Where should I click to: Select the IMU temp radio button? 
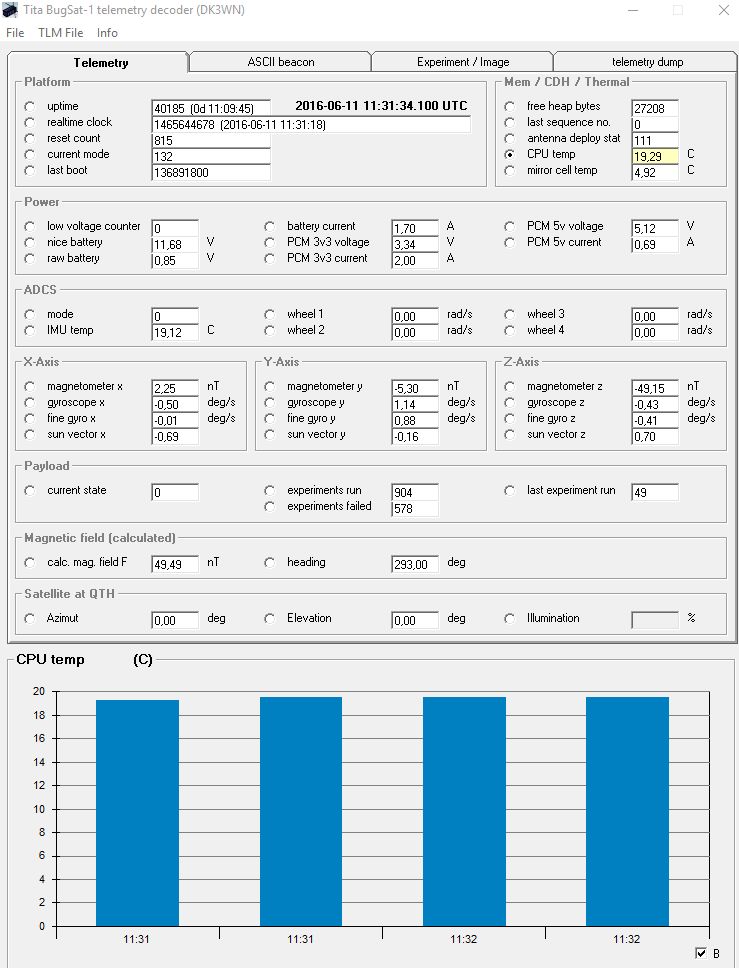point(30,330)
